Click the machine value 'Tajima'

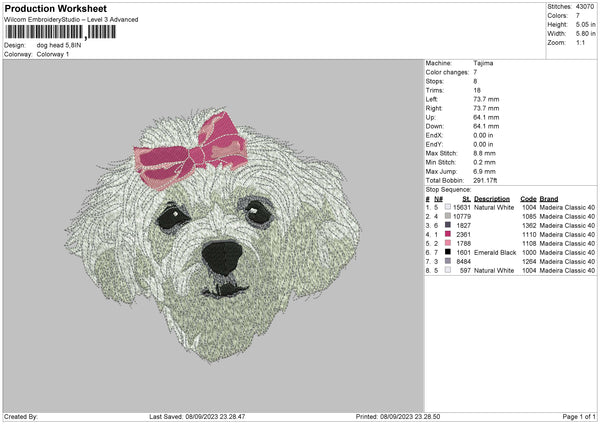click(x=483, y=63)
